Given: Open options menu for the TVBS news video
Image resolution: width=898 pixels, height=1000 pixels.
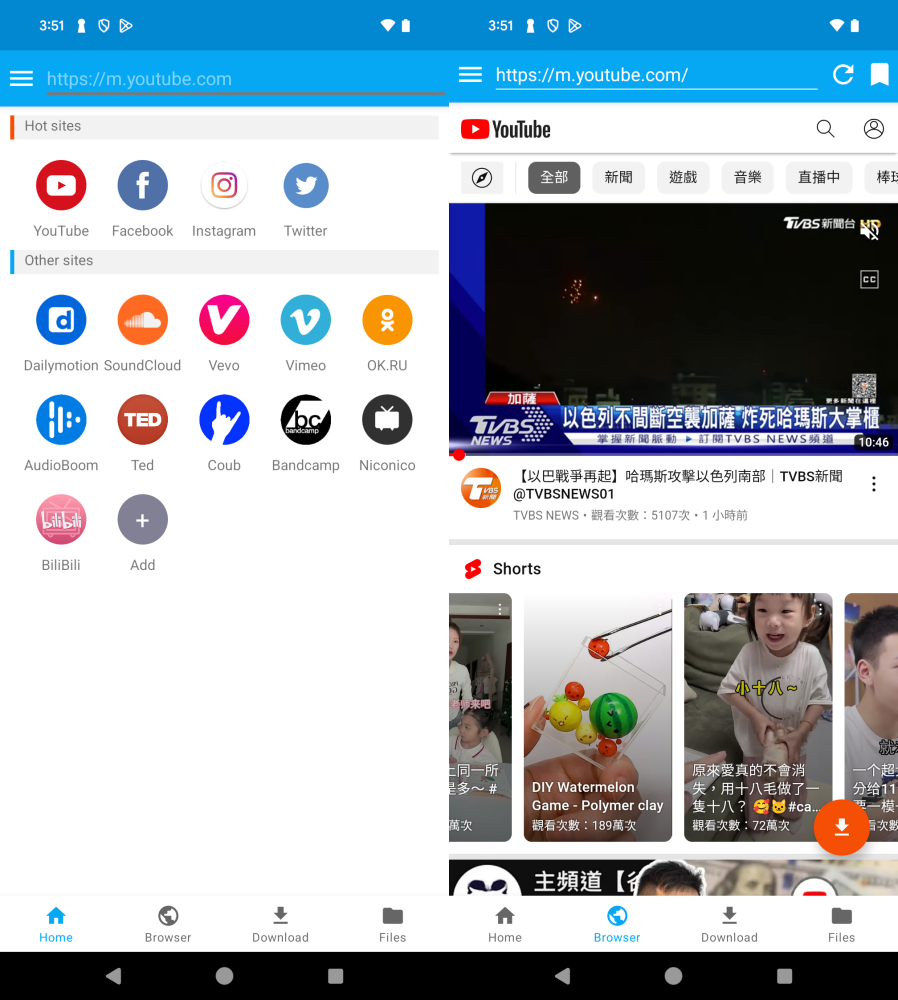Looking at the screenshot, I should tap(873, 484).
